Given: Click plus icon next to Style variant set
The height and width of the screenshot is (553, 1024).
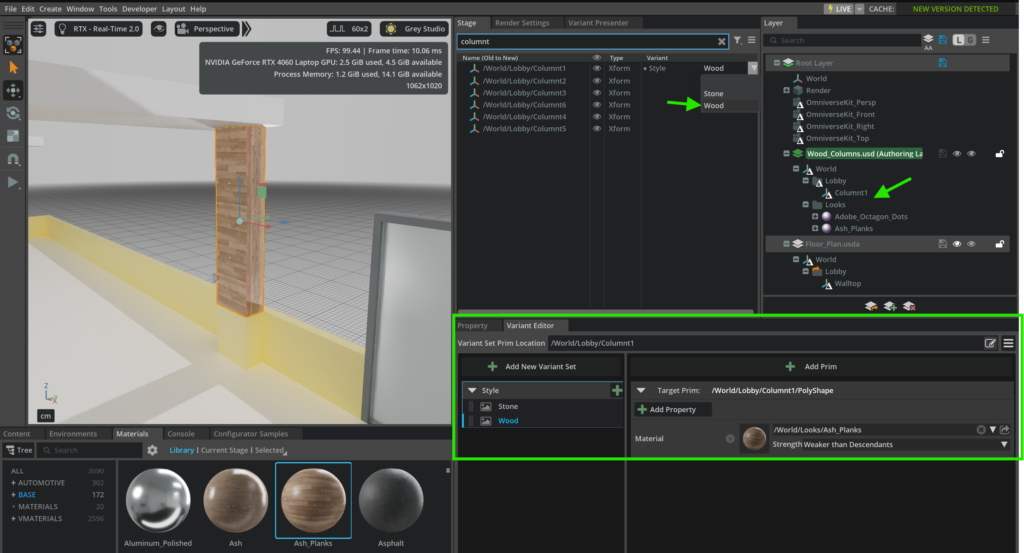Looking at the screenshot, I should click(x=617, y=391).
